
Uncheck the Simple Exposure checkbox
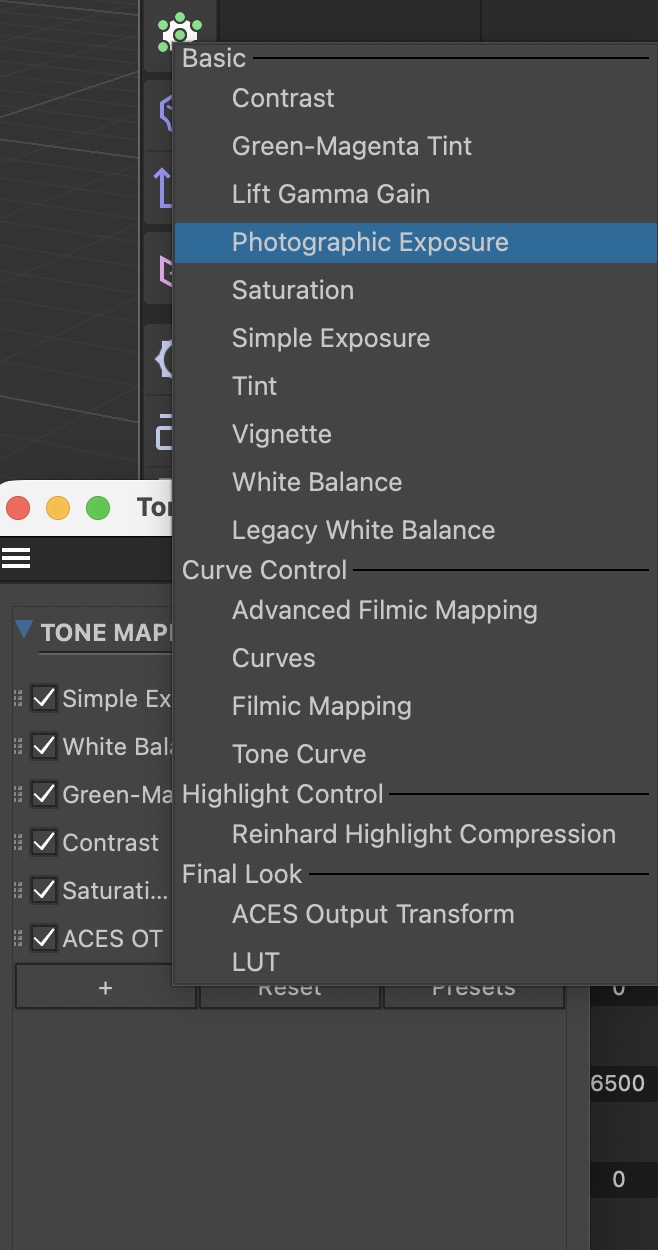click(x=43, y=698)
